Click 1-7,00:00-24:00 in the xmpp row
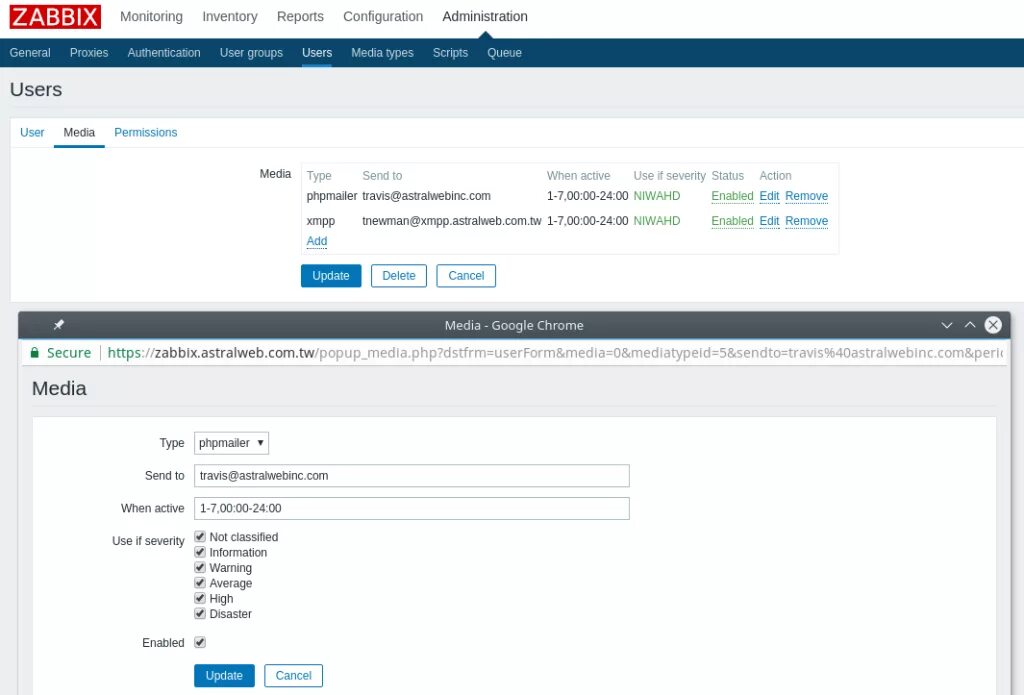This screenshot has width=1024, height=695. [x=588, y=221]
